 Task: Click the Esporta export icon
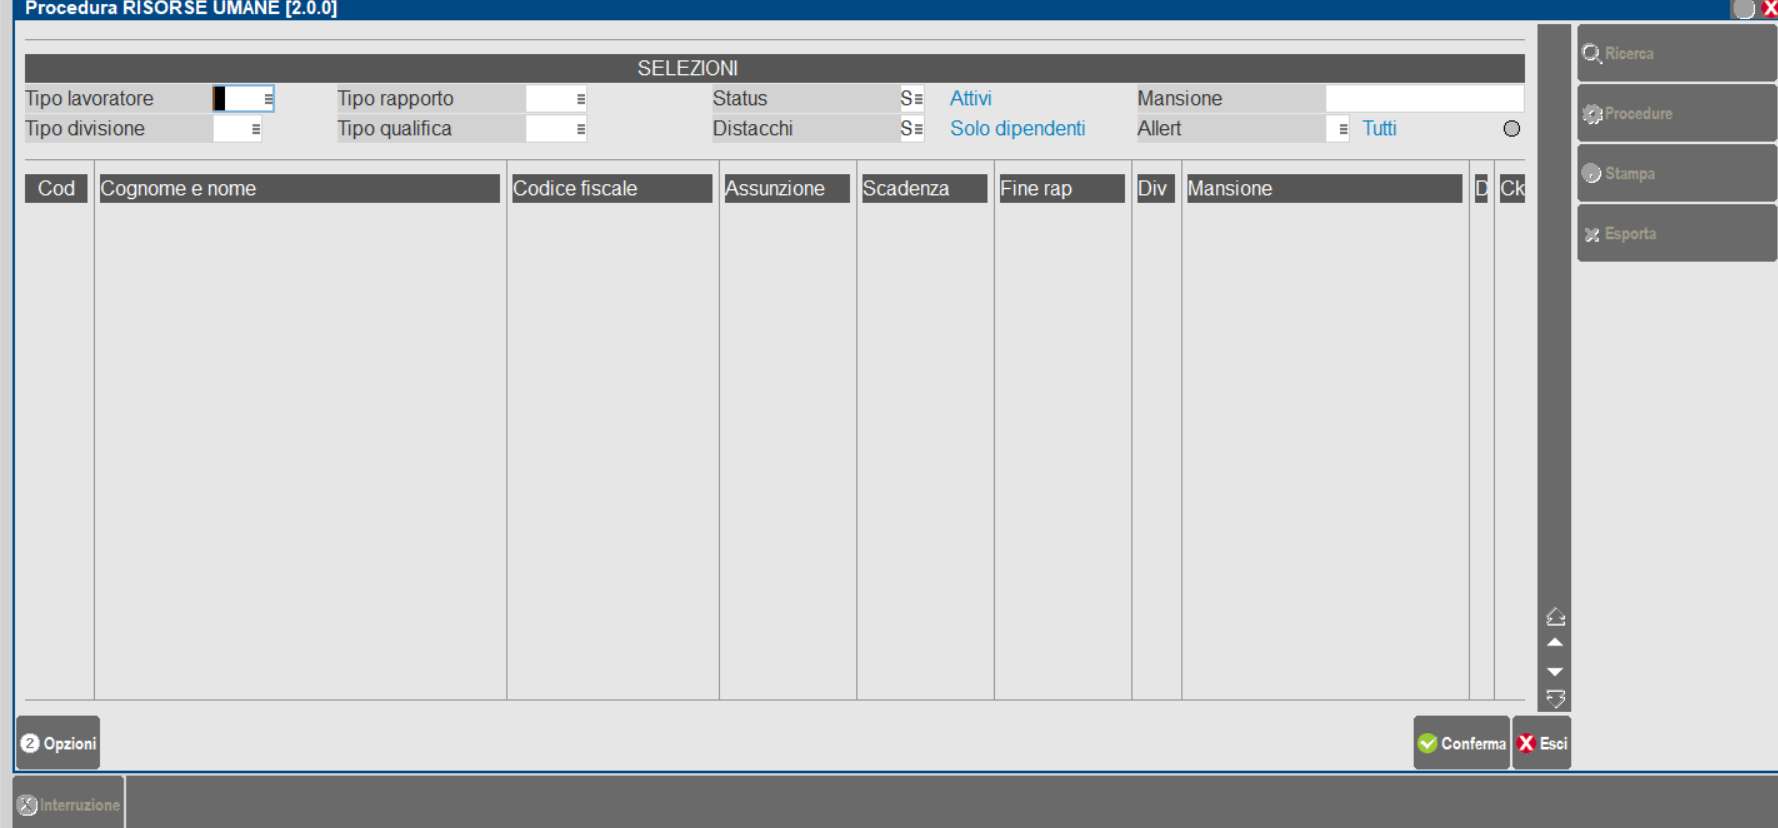coord(1592,234)
